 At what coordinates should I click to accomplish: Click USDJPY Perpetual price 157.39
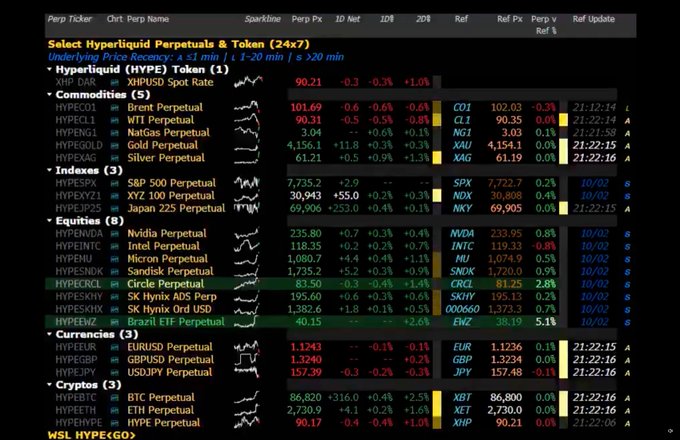pos(306,372)
